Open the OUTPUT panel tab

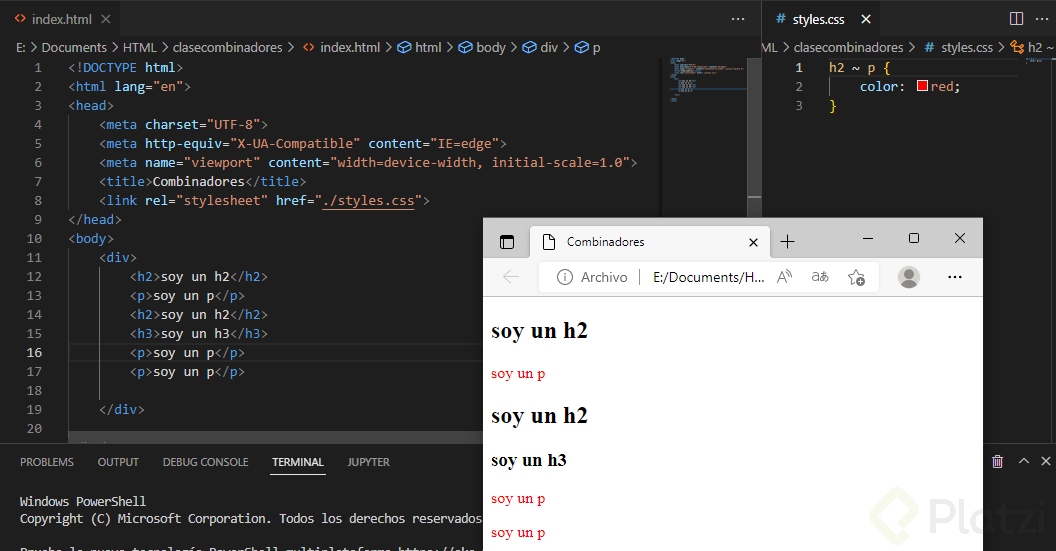(118, 462)
